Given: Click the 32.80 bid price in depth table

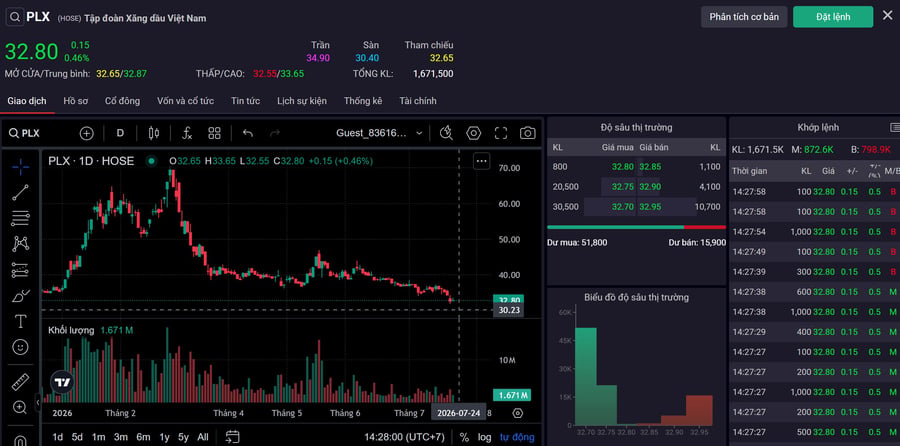Looking at the screenshot, I should pos(623,167).
